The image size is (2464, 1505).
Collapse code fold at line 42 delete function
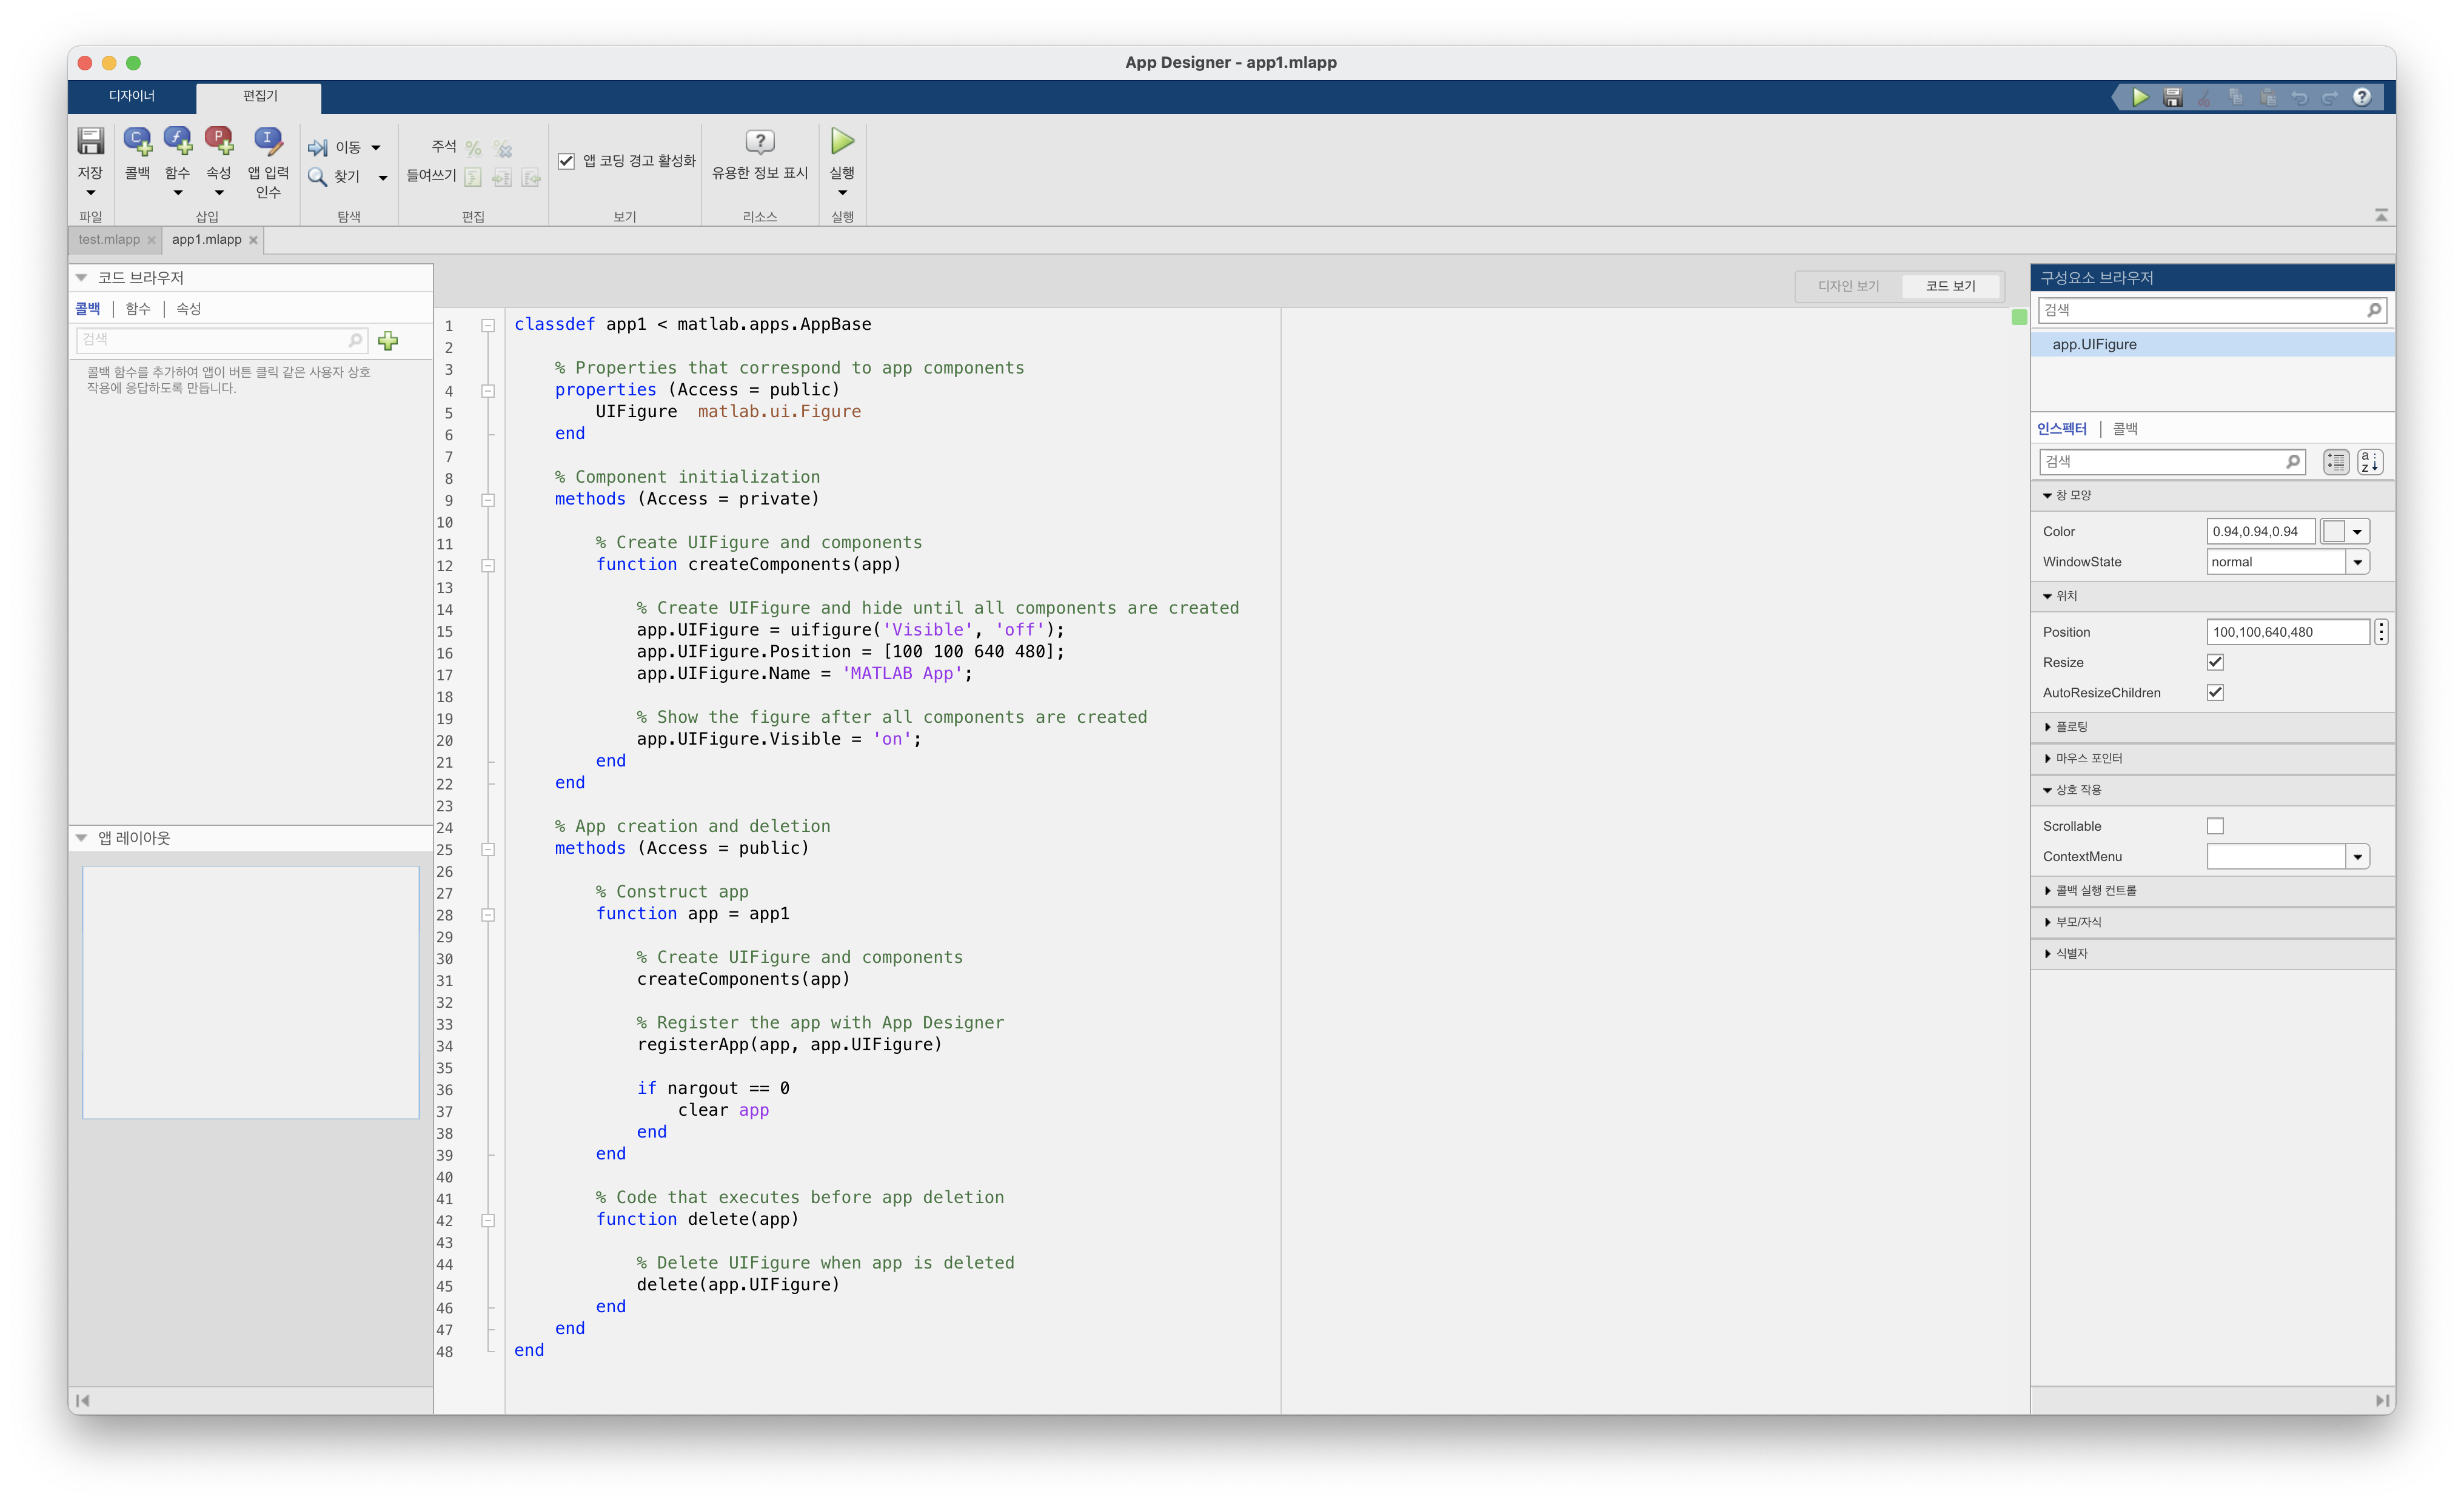pyautogui.click(x=488, y=1220)
